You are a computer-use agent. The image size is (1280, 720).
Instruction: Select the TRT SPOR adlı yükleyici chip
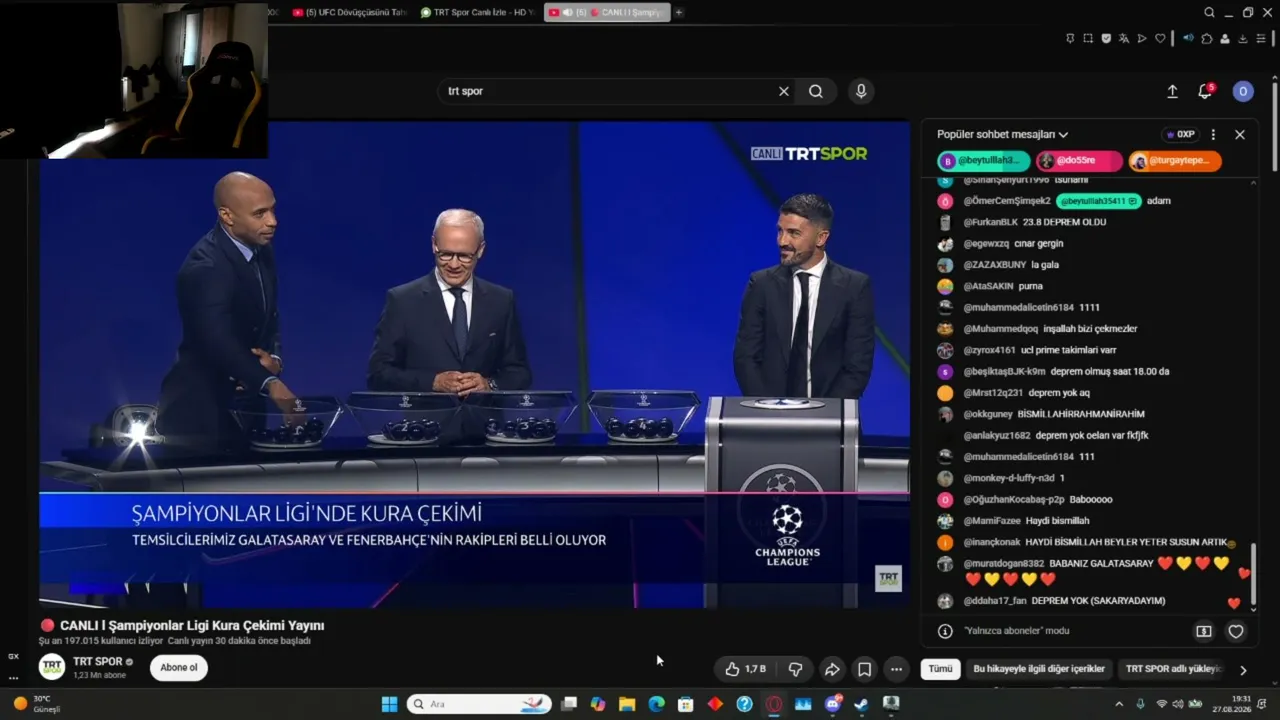pos(1173,669)
